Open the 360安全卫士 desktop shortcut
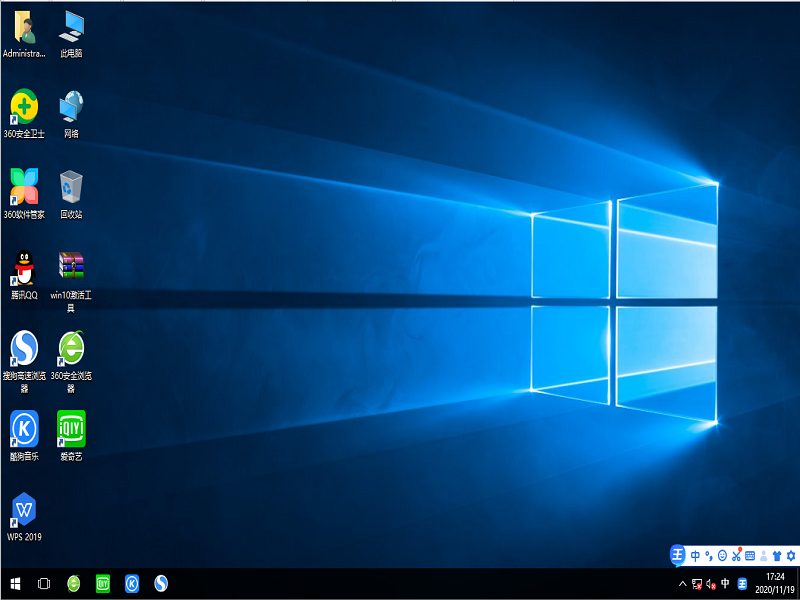The image size is (800, 600). (x=24, y=106)
